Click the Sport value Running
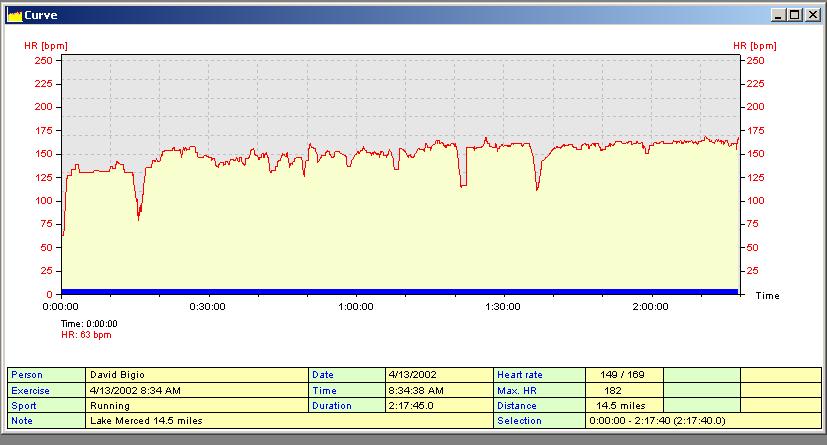This screenshot has width=827, height=445. (x=197, y=406)
